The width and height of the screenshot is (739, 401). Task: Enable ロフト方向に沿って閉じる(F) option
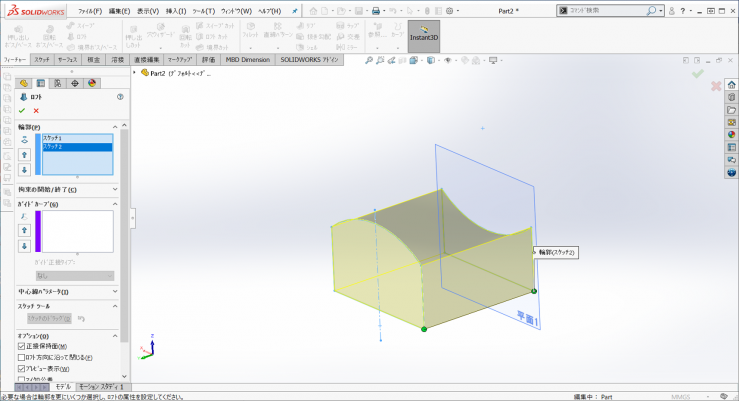[x=22, y=357]
